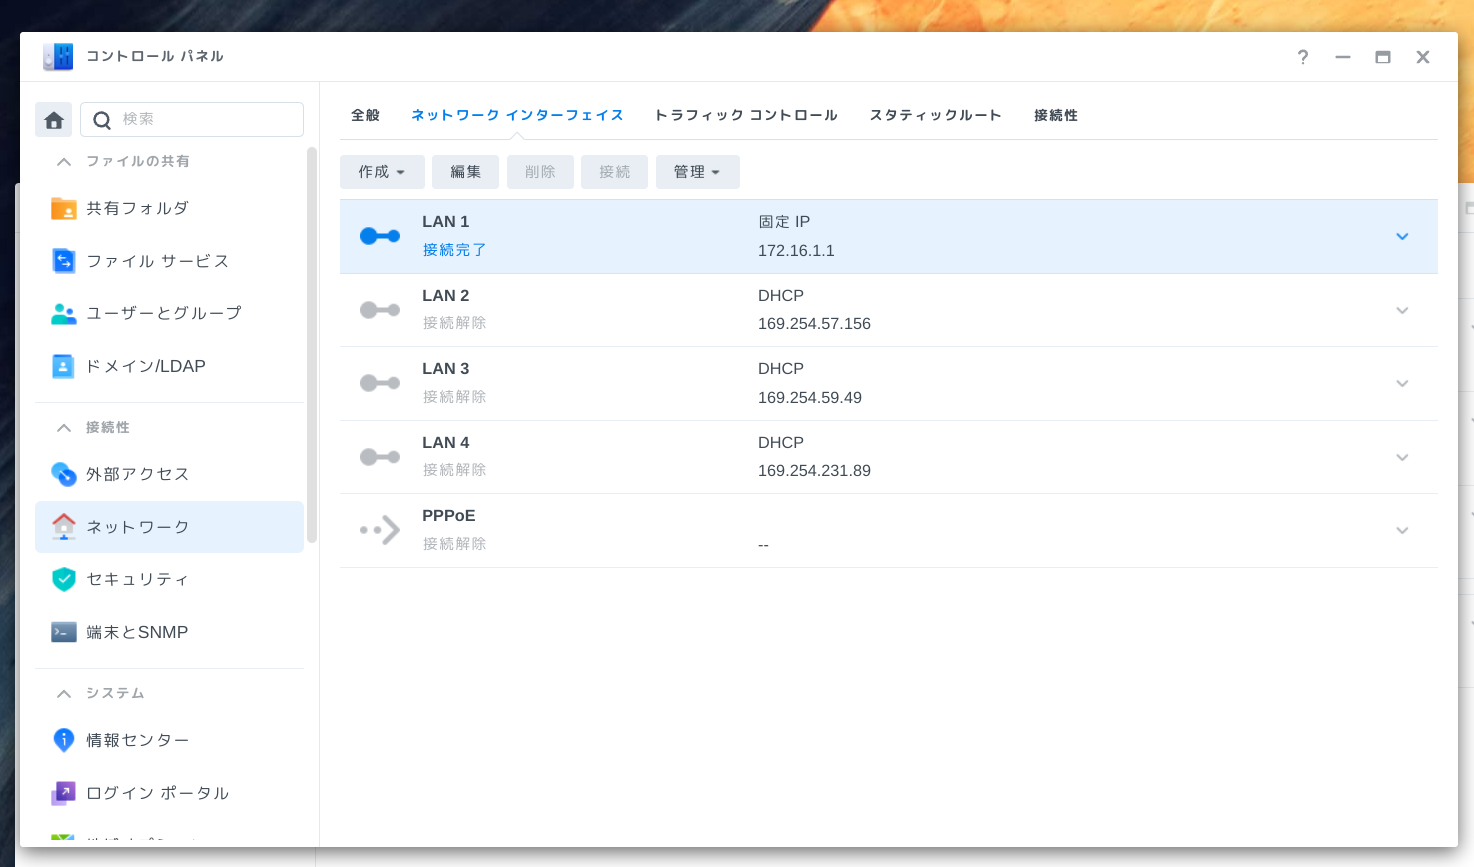This screenshot has width=1474, height=867.
Task: Open the Shared Folder (共有フォルダ) icon
Action: pyautogui.click(x=64, y=208)
